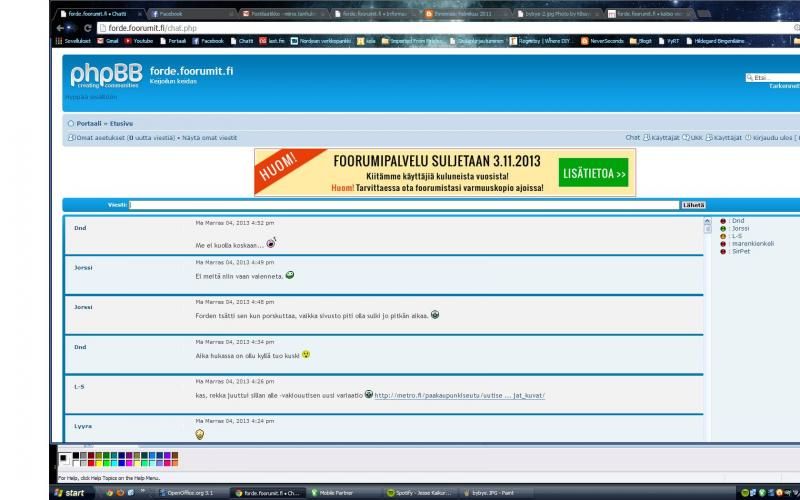
Task: Click username SirPet in online list
Action: [x=741, y=252]
